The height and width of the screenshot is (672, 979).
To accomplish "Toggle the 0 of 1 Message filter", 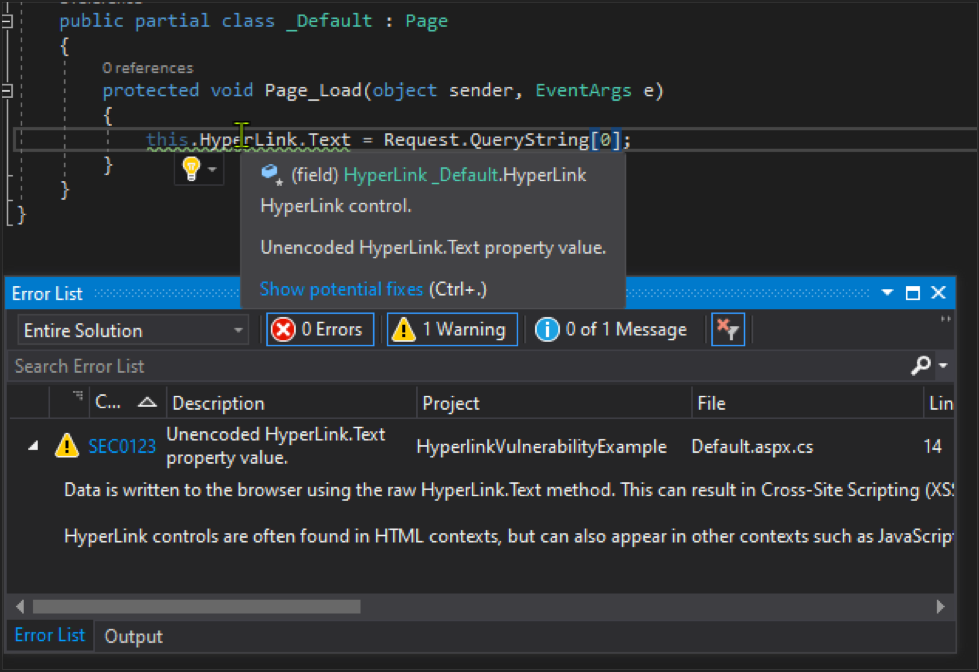I will 612,329.
